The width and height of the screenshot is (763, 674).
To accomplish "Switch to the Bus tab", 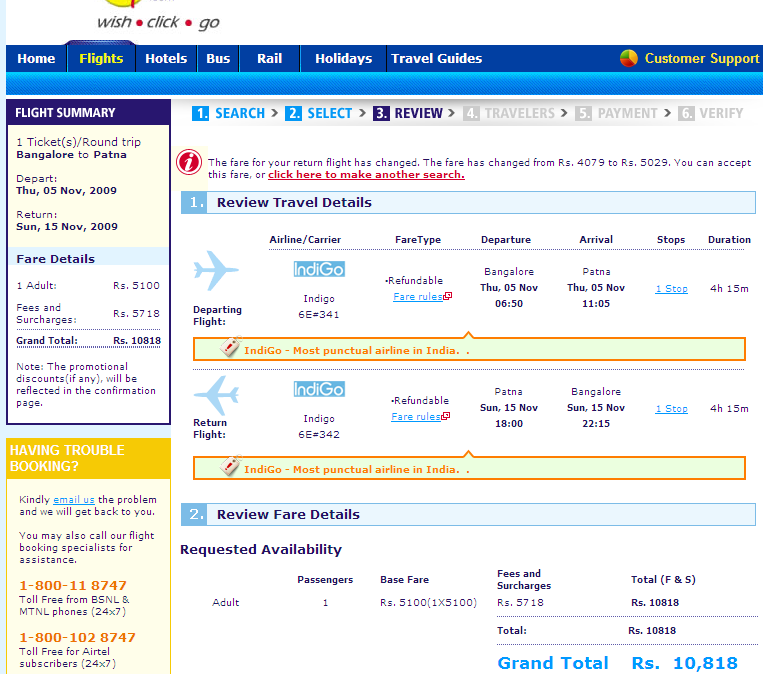I will 218,58.
